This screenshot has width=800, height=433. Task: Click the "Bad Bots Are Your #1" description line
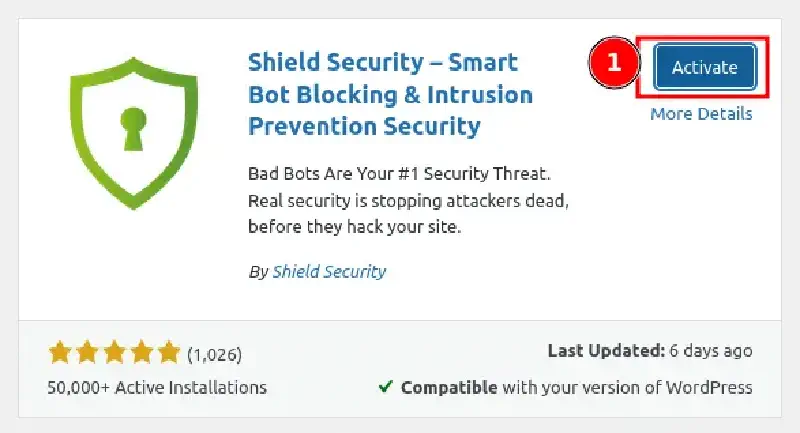398,173
